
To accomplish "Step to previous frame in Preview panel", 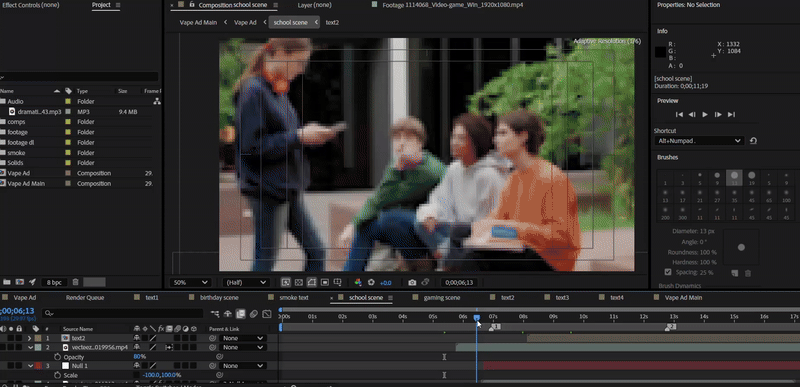I will click(692, 115).
